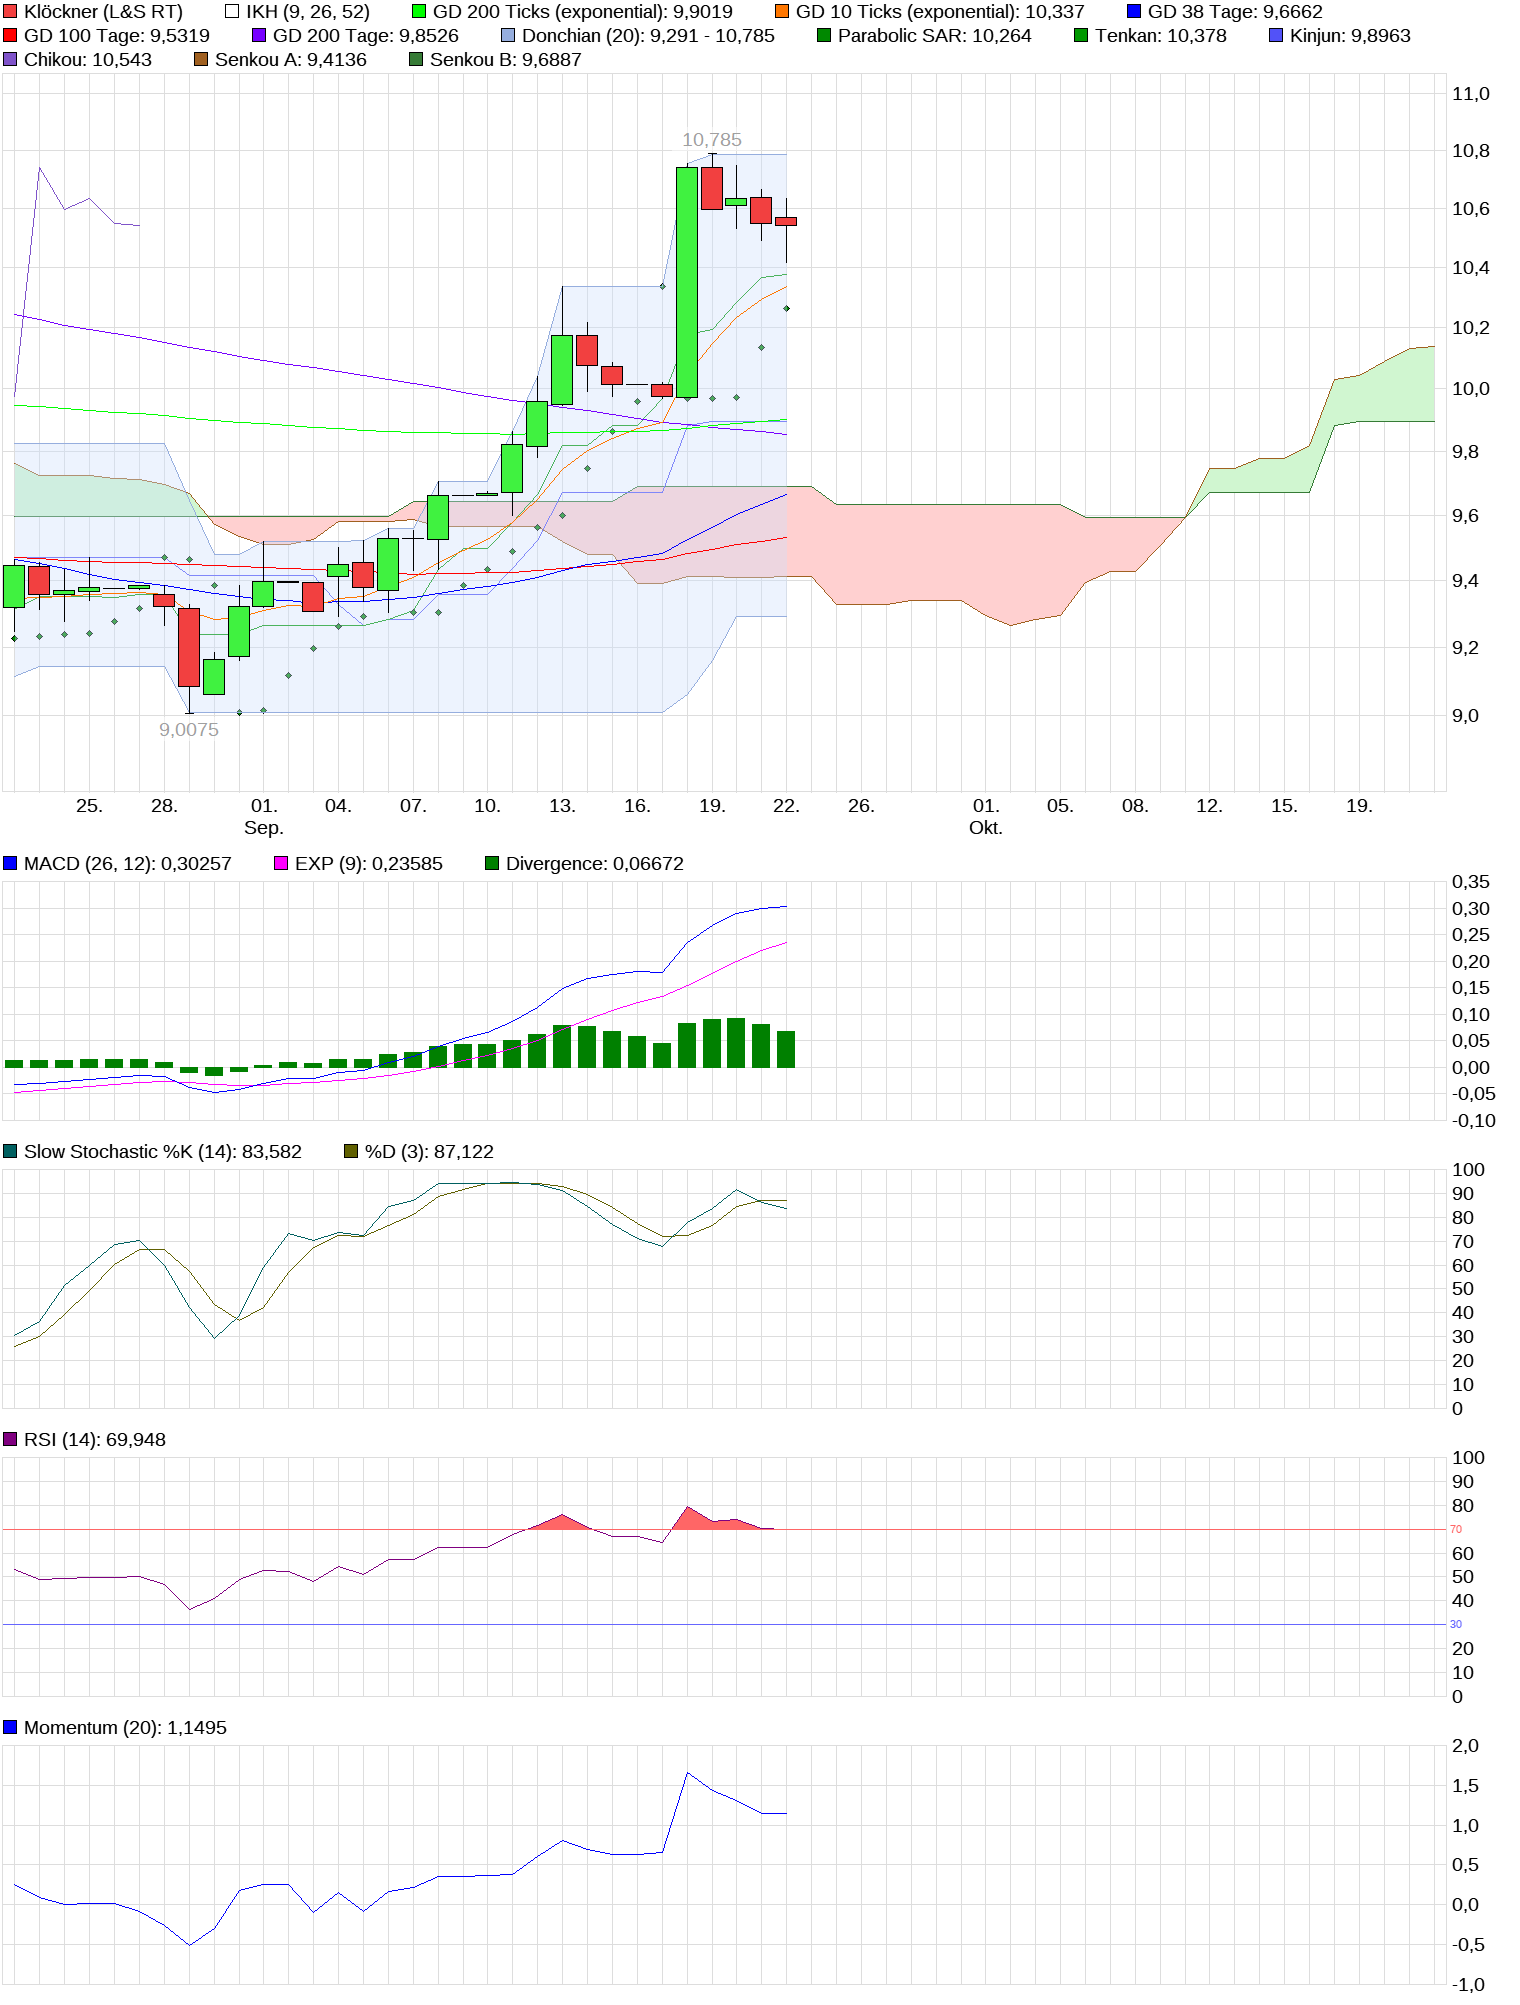
Task: Click the Donchian (20) legend swatch
Action: point(508,36)
